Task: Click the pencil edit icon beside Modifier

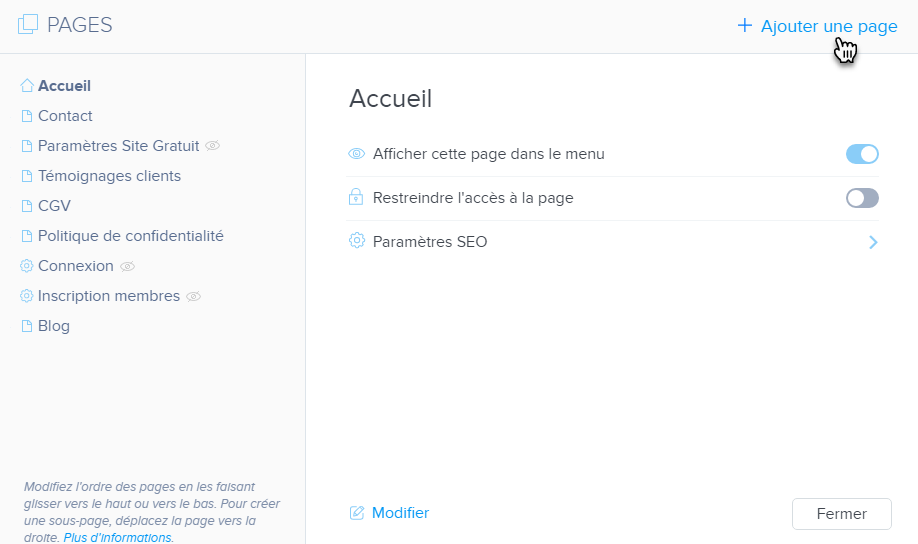Action: tap(357, 513)
